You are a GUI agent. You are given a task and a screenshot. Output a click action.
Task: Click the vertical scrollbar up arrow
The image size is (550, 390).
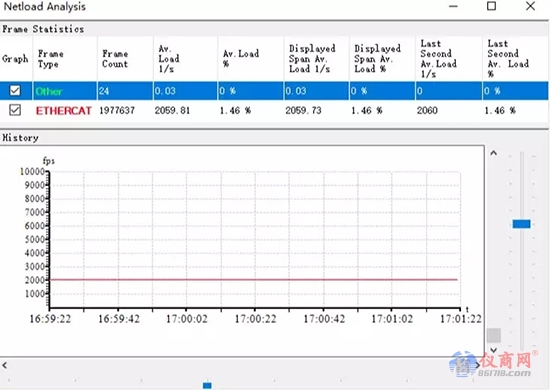point(494,153)
